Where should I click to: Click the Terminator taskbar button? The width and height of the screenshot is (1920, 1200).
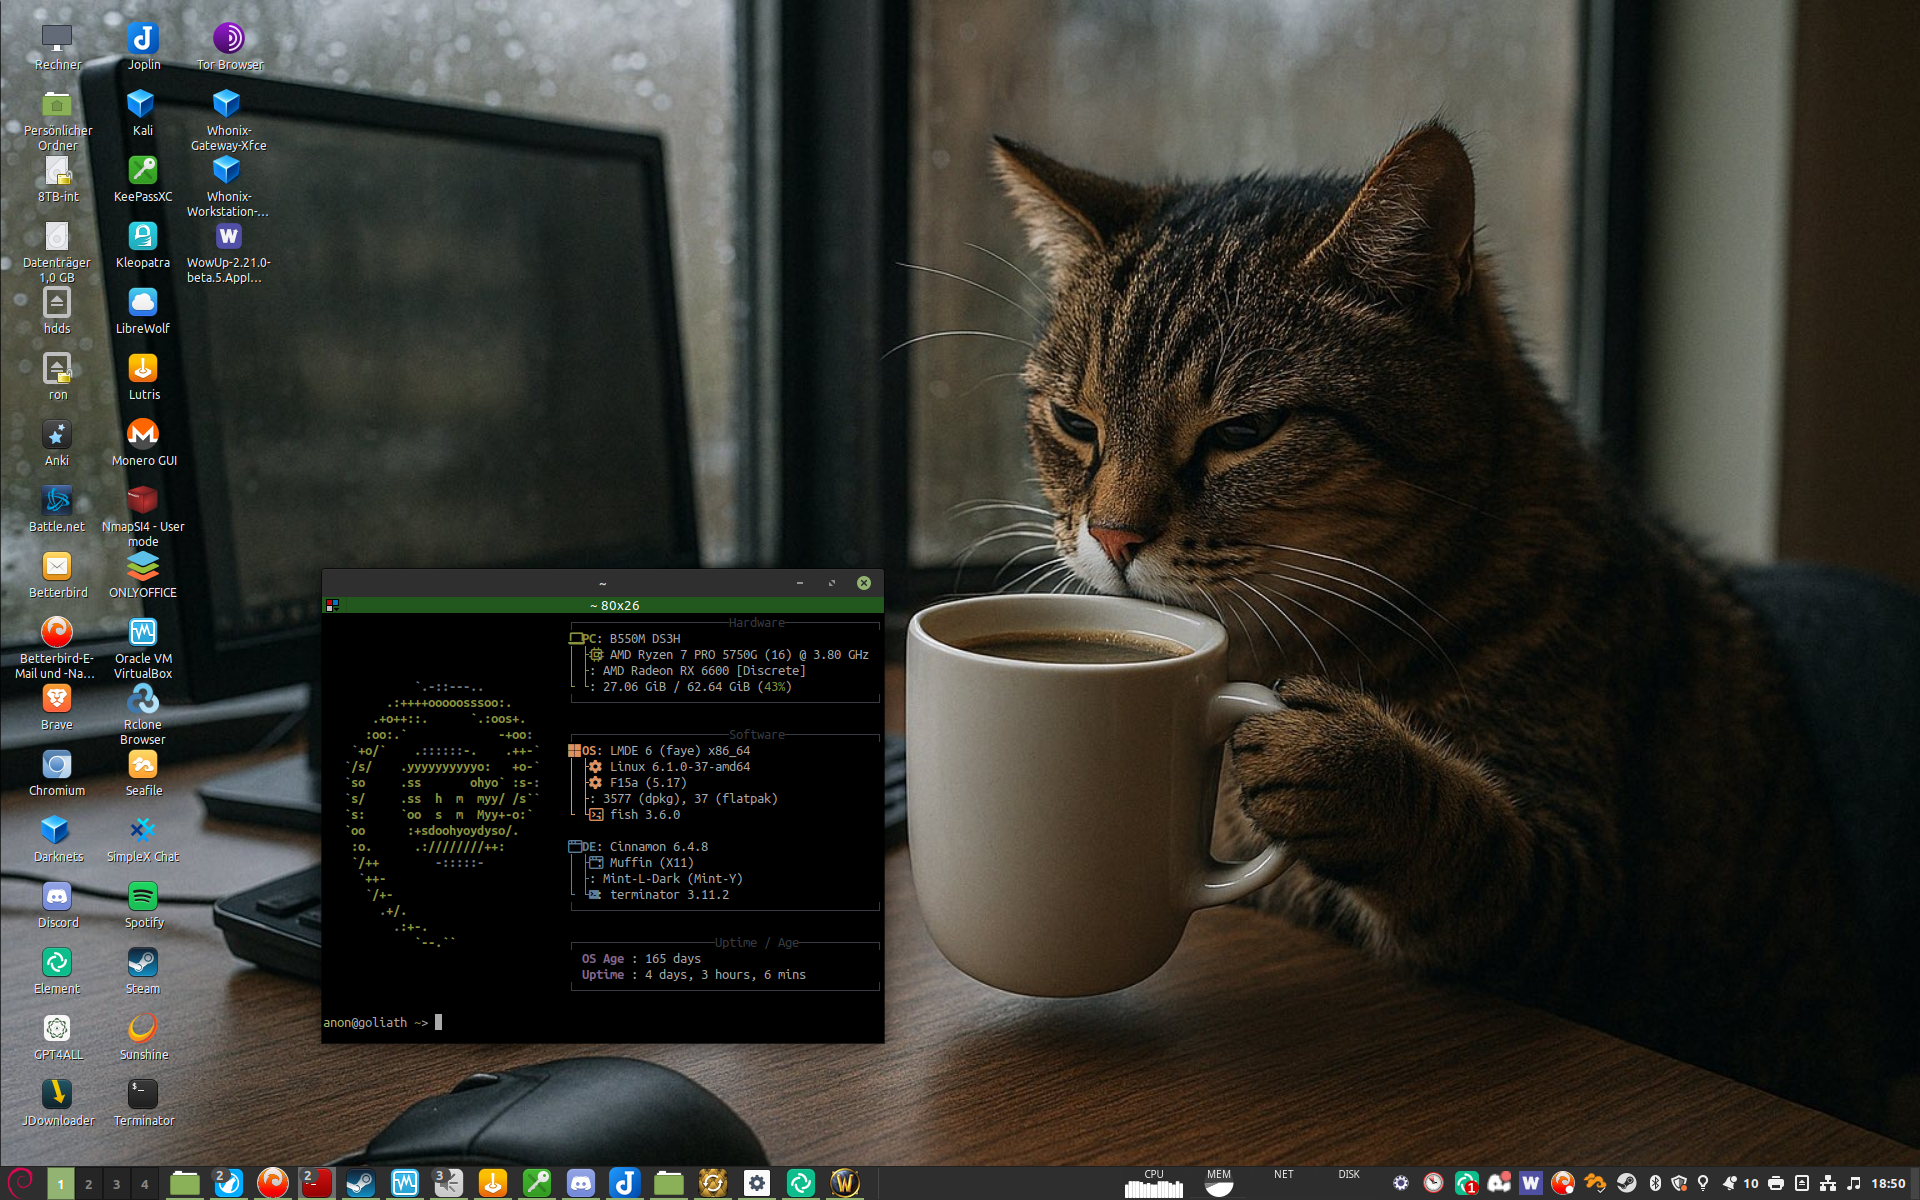click(316, 1183)
